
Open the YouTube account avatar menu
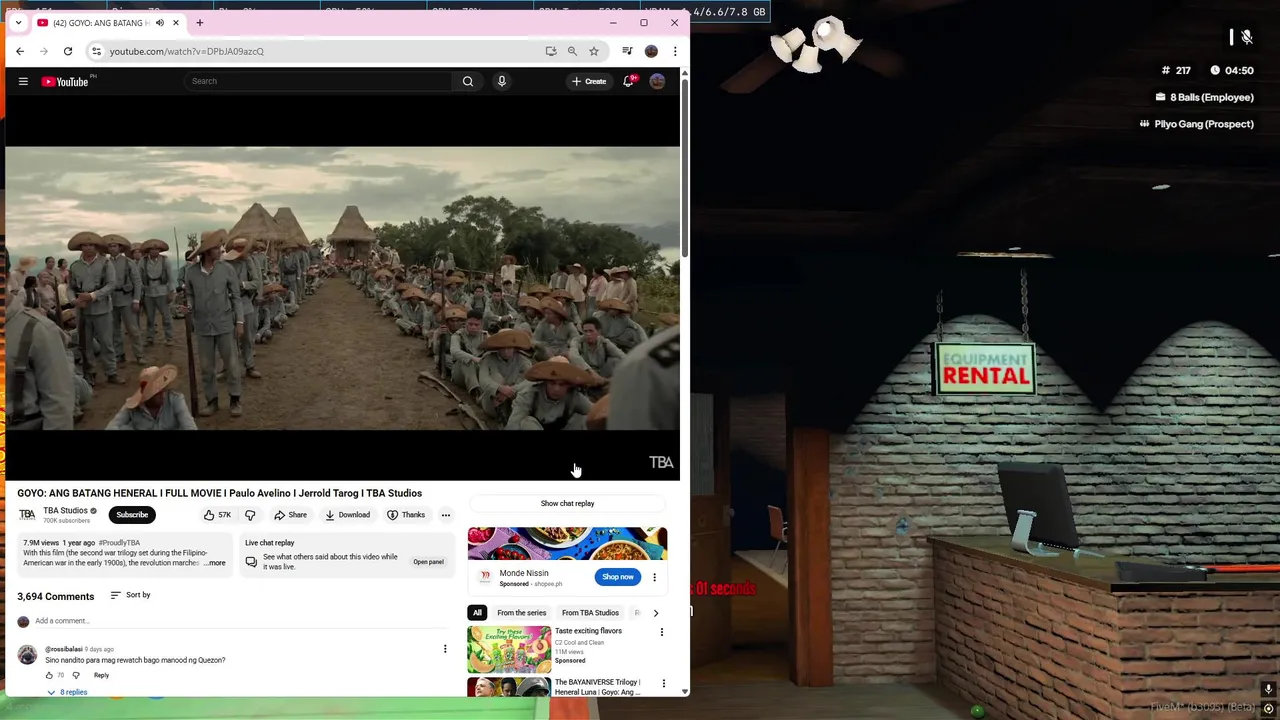[657, 81]
